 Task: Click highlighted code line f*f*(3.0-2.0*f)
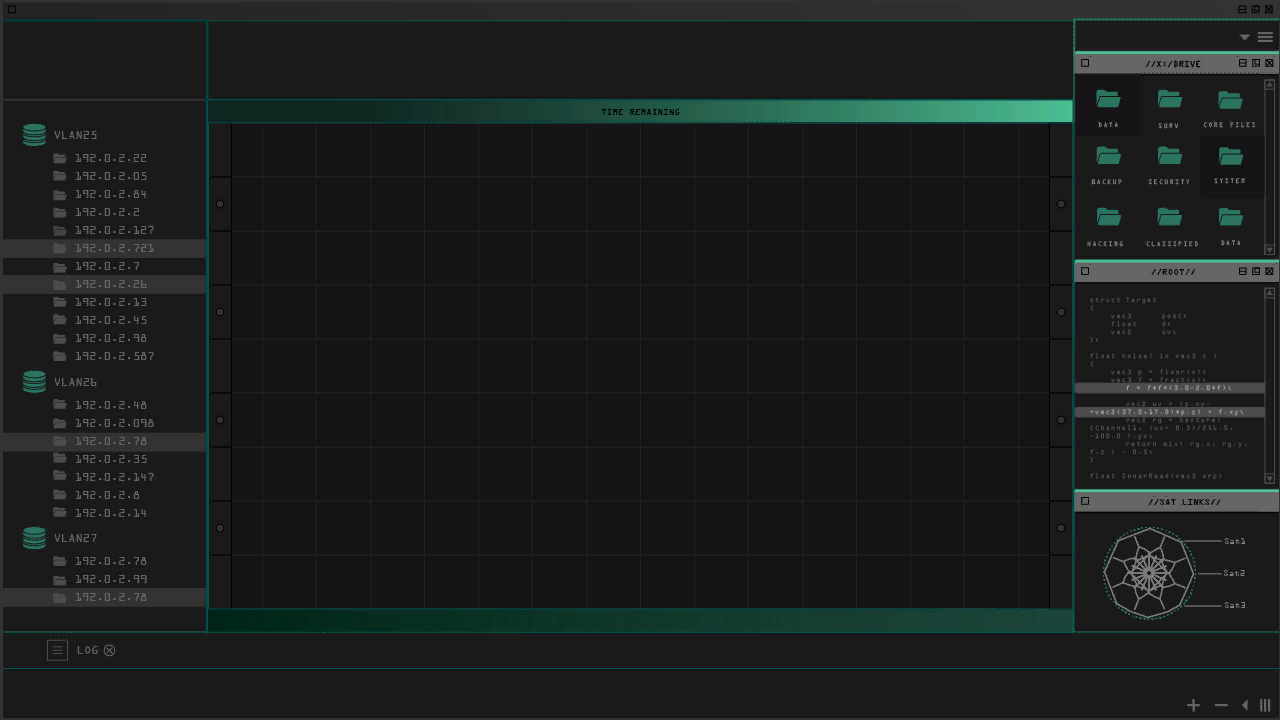pos(1169,388)
